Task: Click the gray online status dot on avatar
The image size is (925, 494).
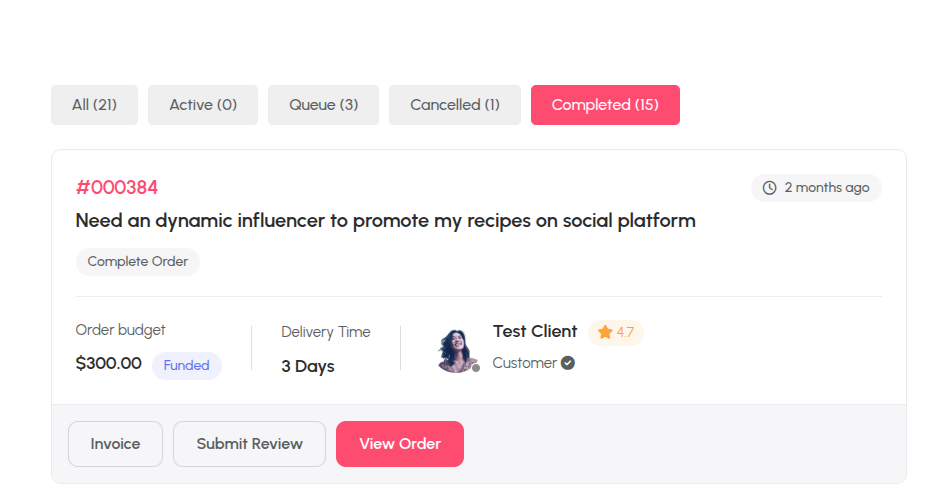Action: click(476, 368)
